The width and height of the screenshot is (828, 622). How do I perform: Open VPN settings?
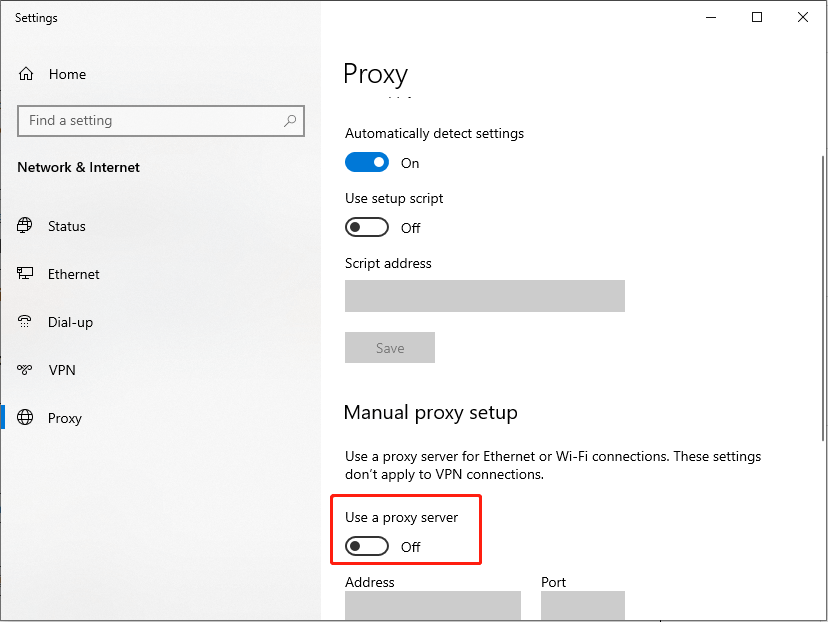click(x=62, y=370)
